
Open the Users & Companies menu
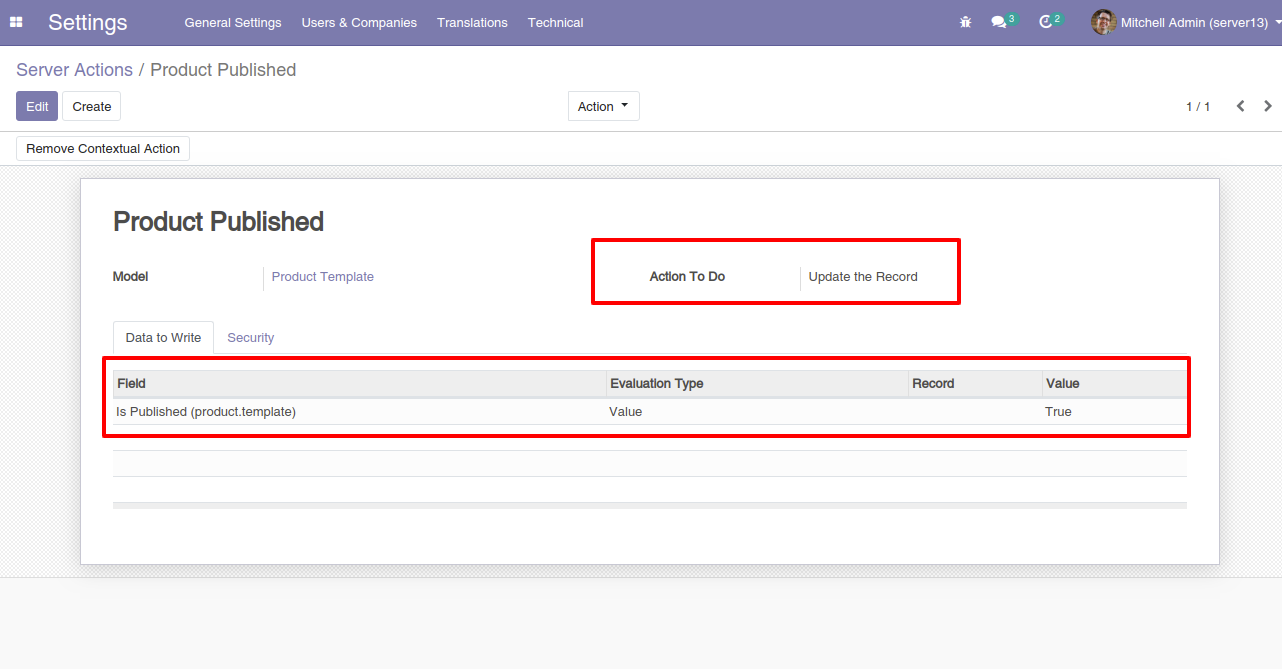click(x=359, y=22)
